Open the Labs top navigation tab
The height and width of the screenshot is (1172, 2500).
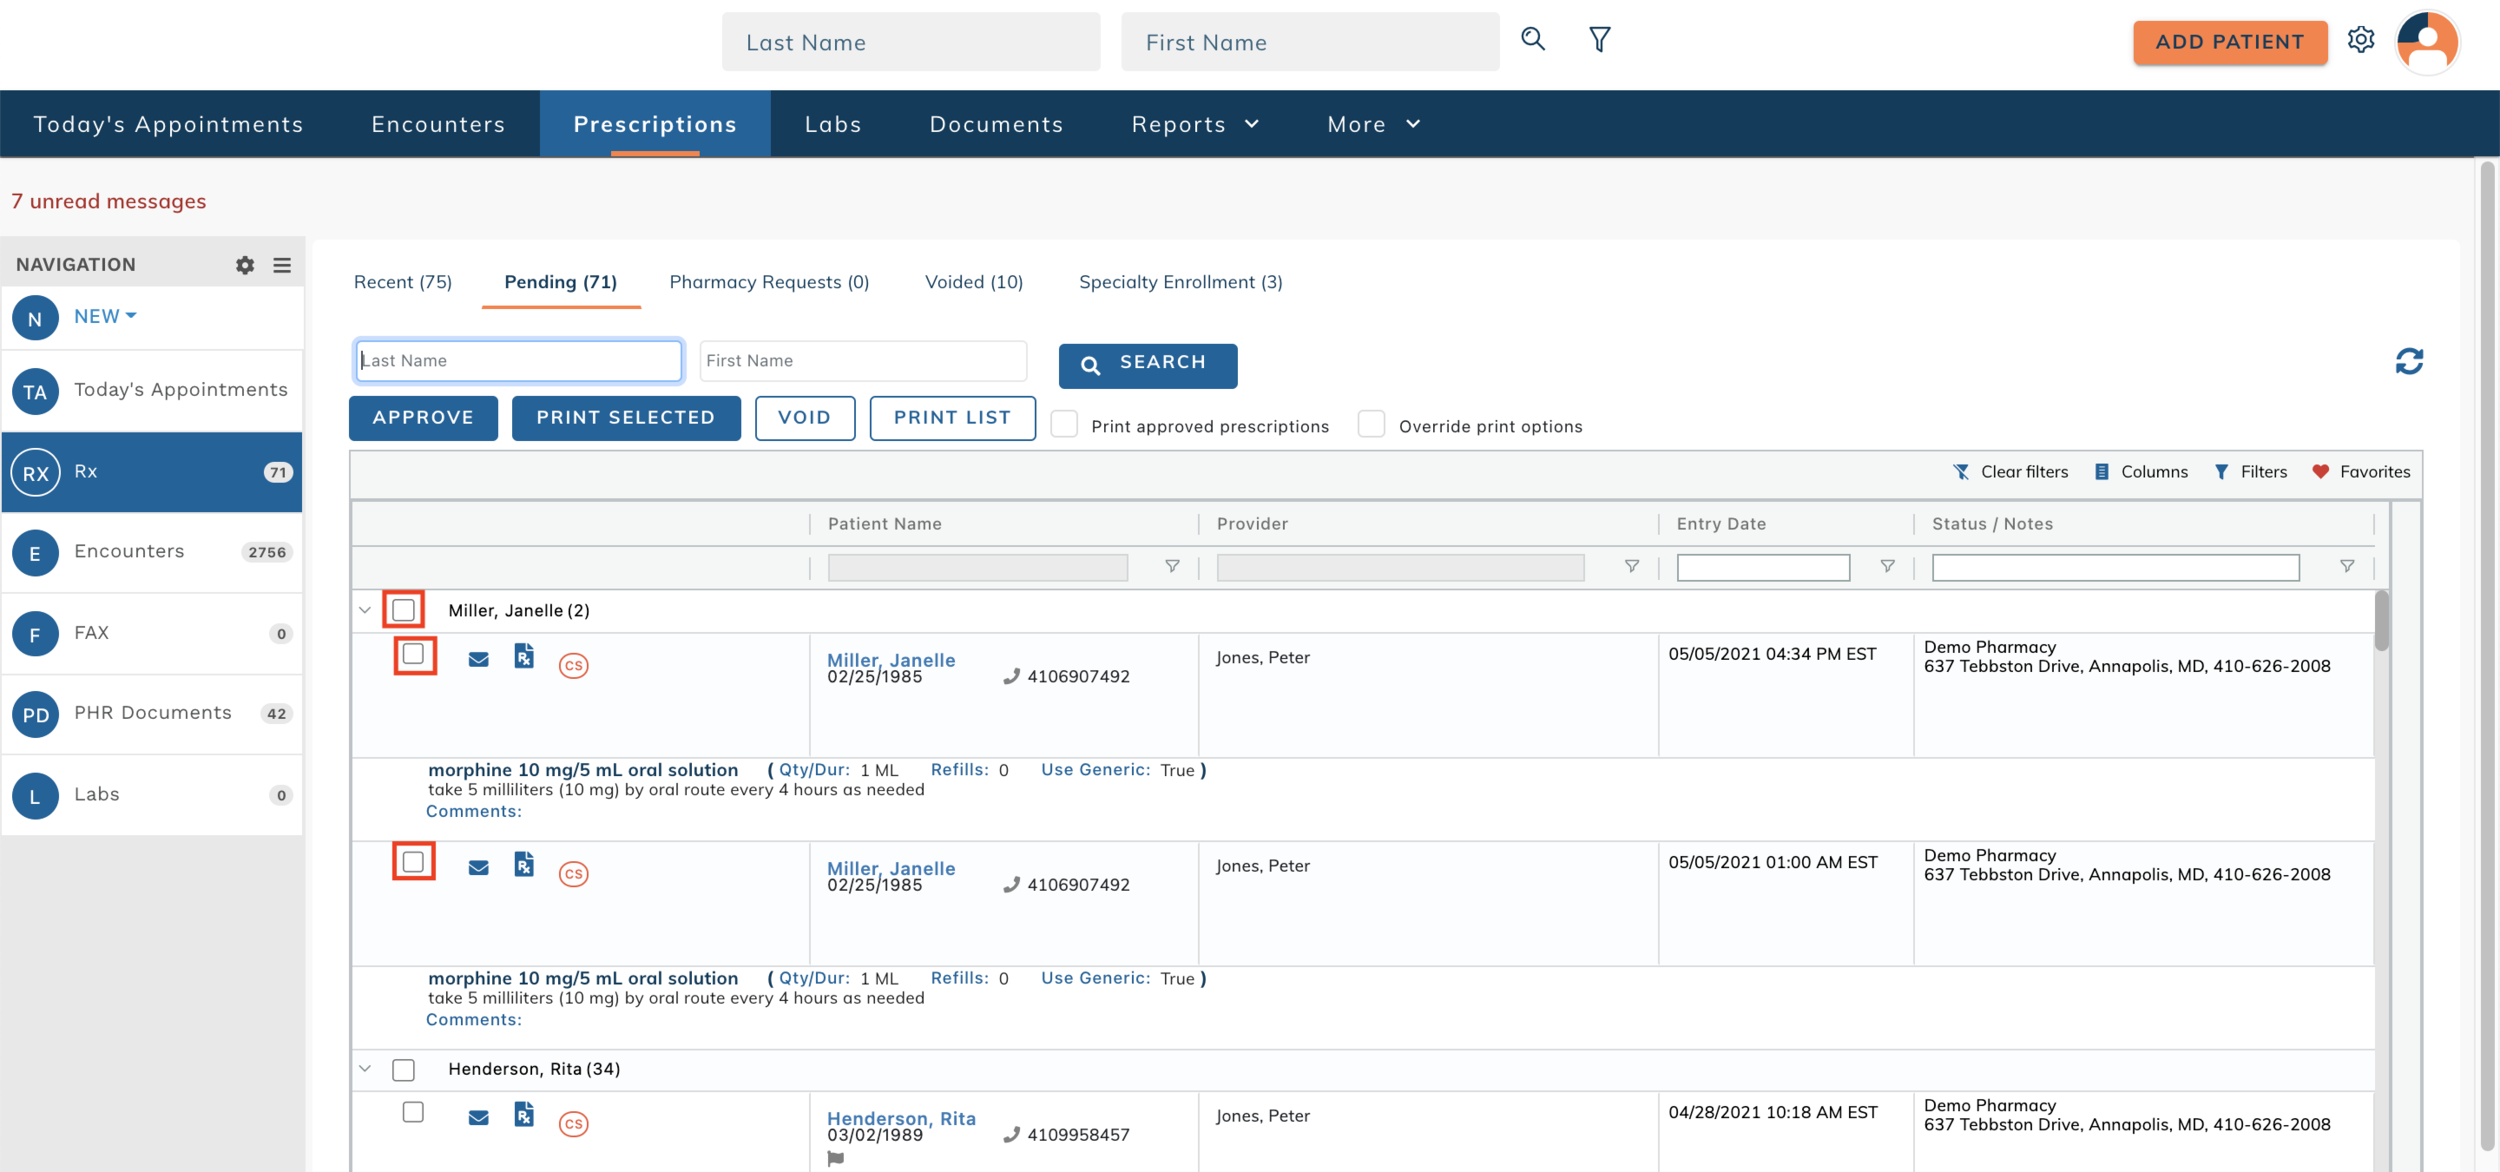tap(833, 124)
